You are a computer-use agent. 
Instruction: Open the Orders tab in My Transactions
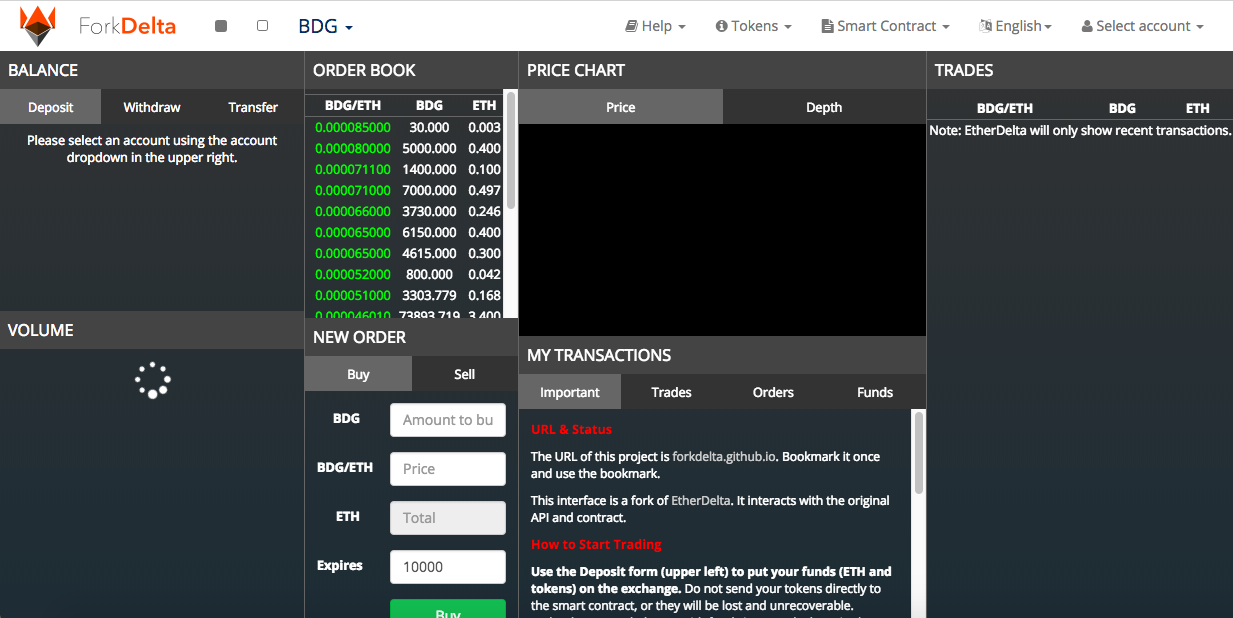point(773,392)
